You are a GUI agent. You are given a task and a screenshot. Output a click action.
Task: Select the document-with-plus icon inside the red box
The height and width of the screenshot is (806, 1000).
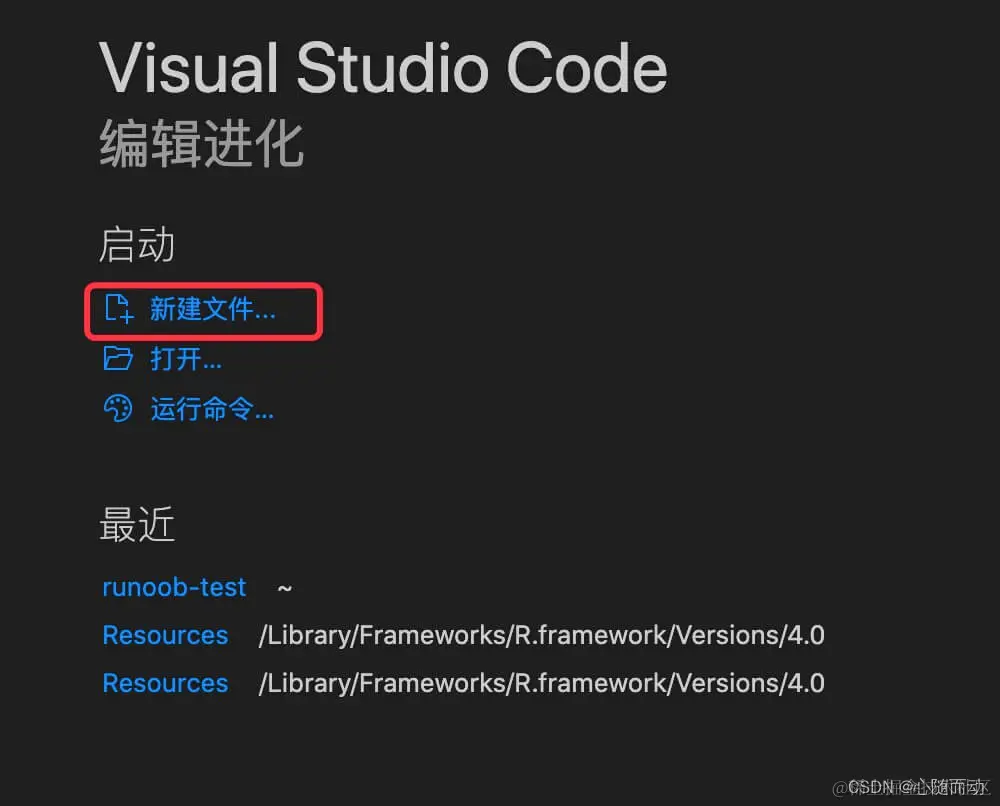click(118, 310)
